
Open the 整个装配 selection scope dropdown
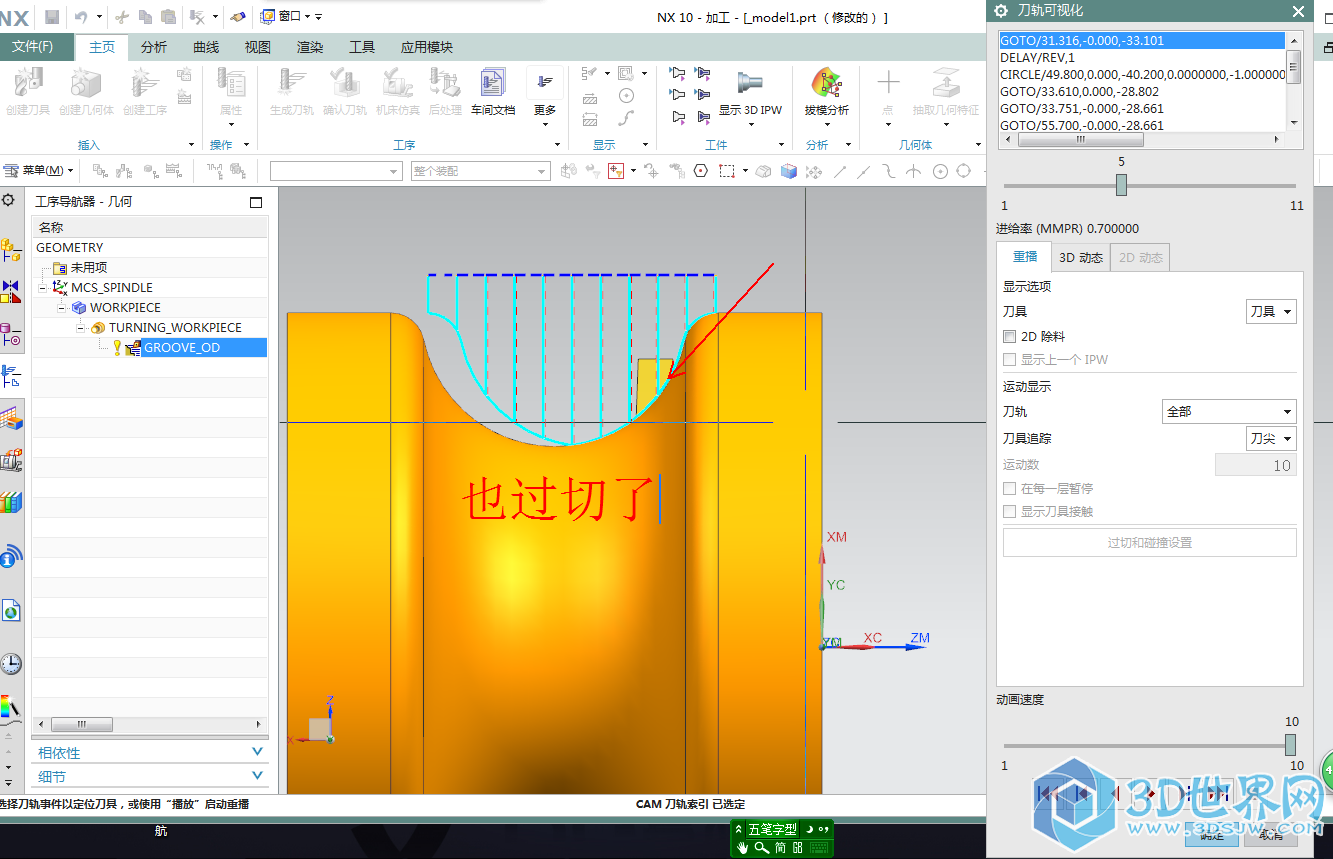[480, 171]
